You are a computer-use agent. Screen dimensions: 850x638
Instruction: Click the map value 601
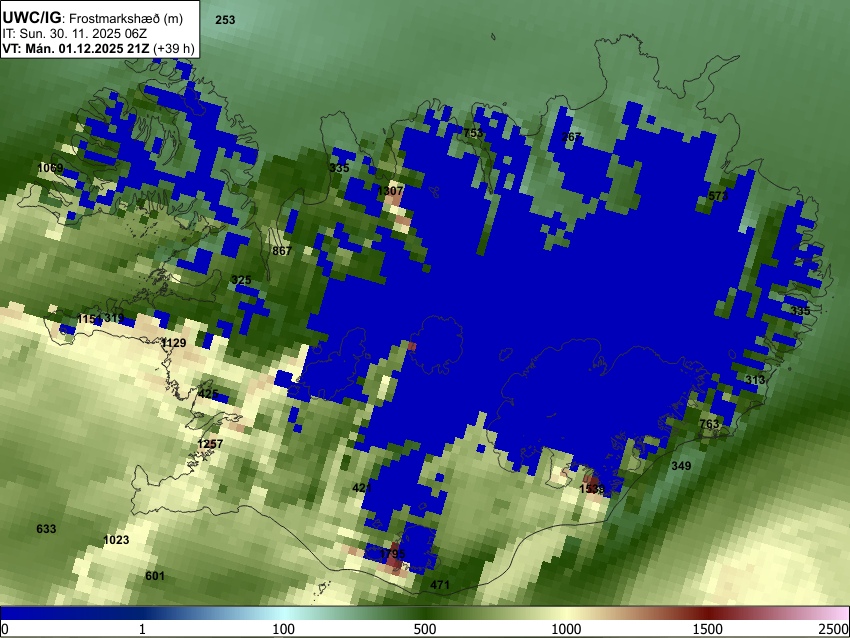[154, 576]
